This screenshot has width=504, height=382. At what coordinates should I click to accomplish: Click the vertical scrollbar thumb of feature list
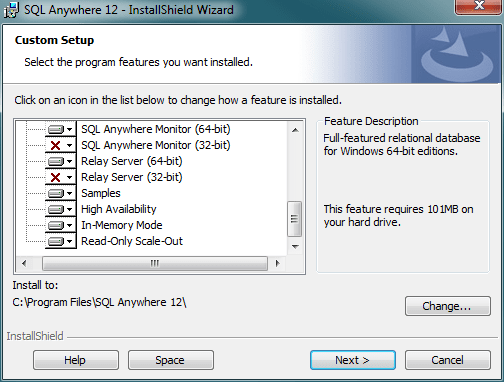point(295,219)
